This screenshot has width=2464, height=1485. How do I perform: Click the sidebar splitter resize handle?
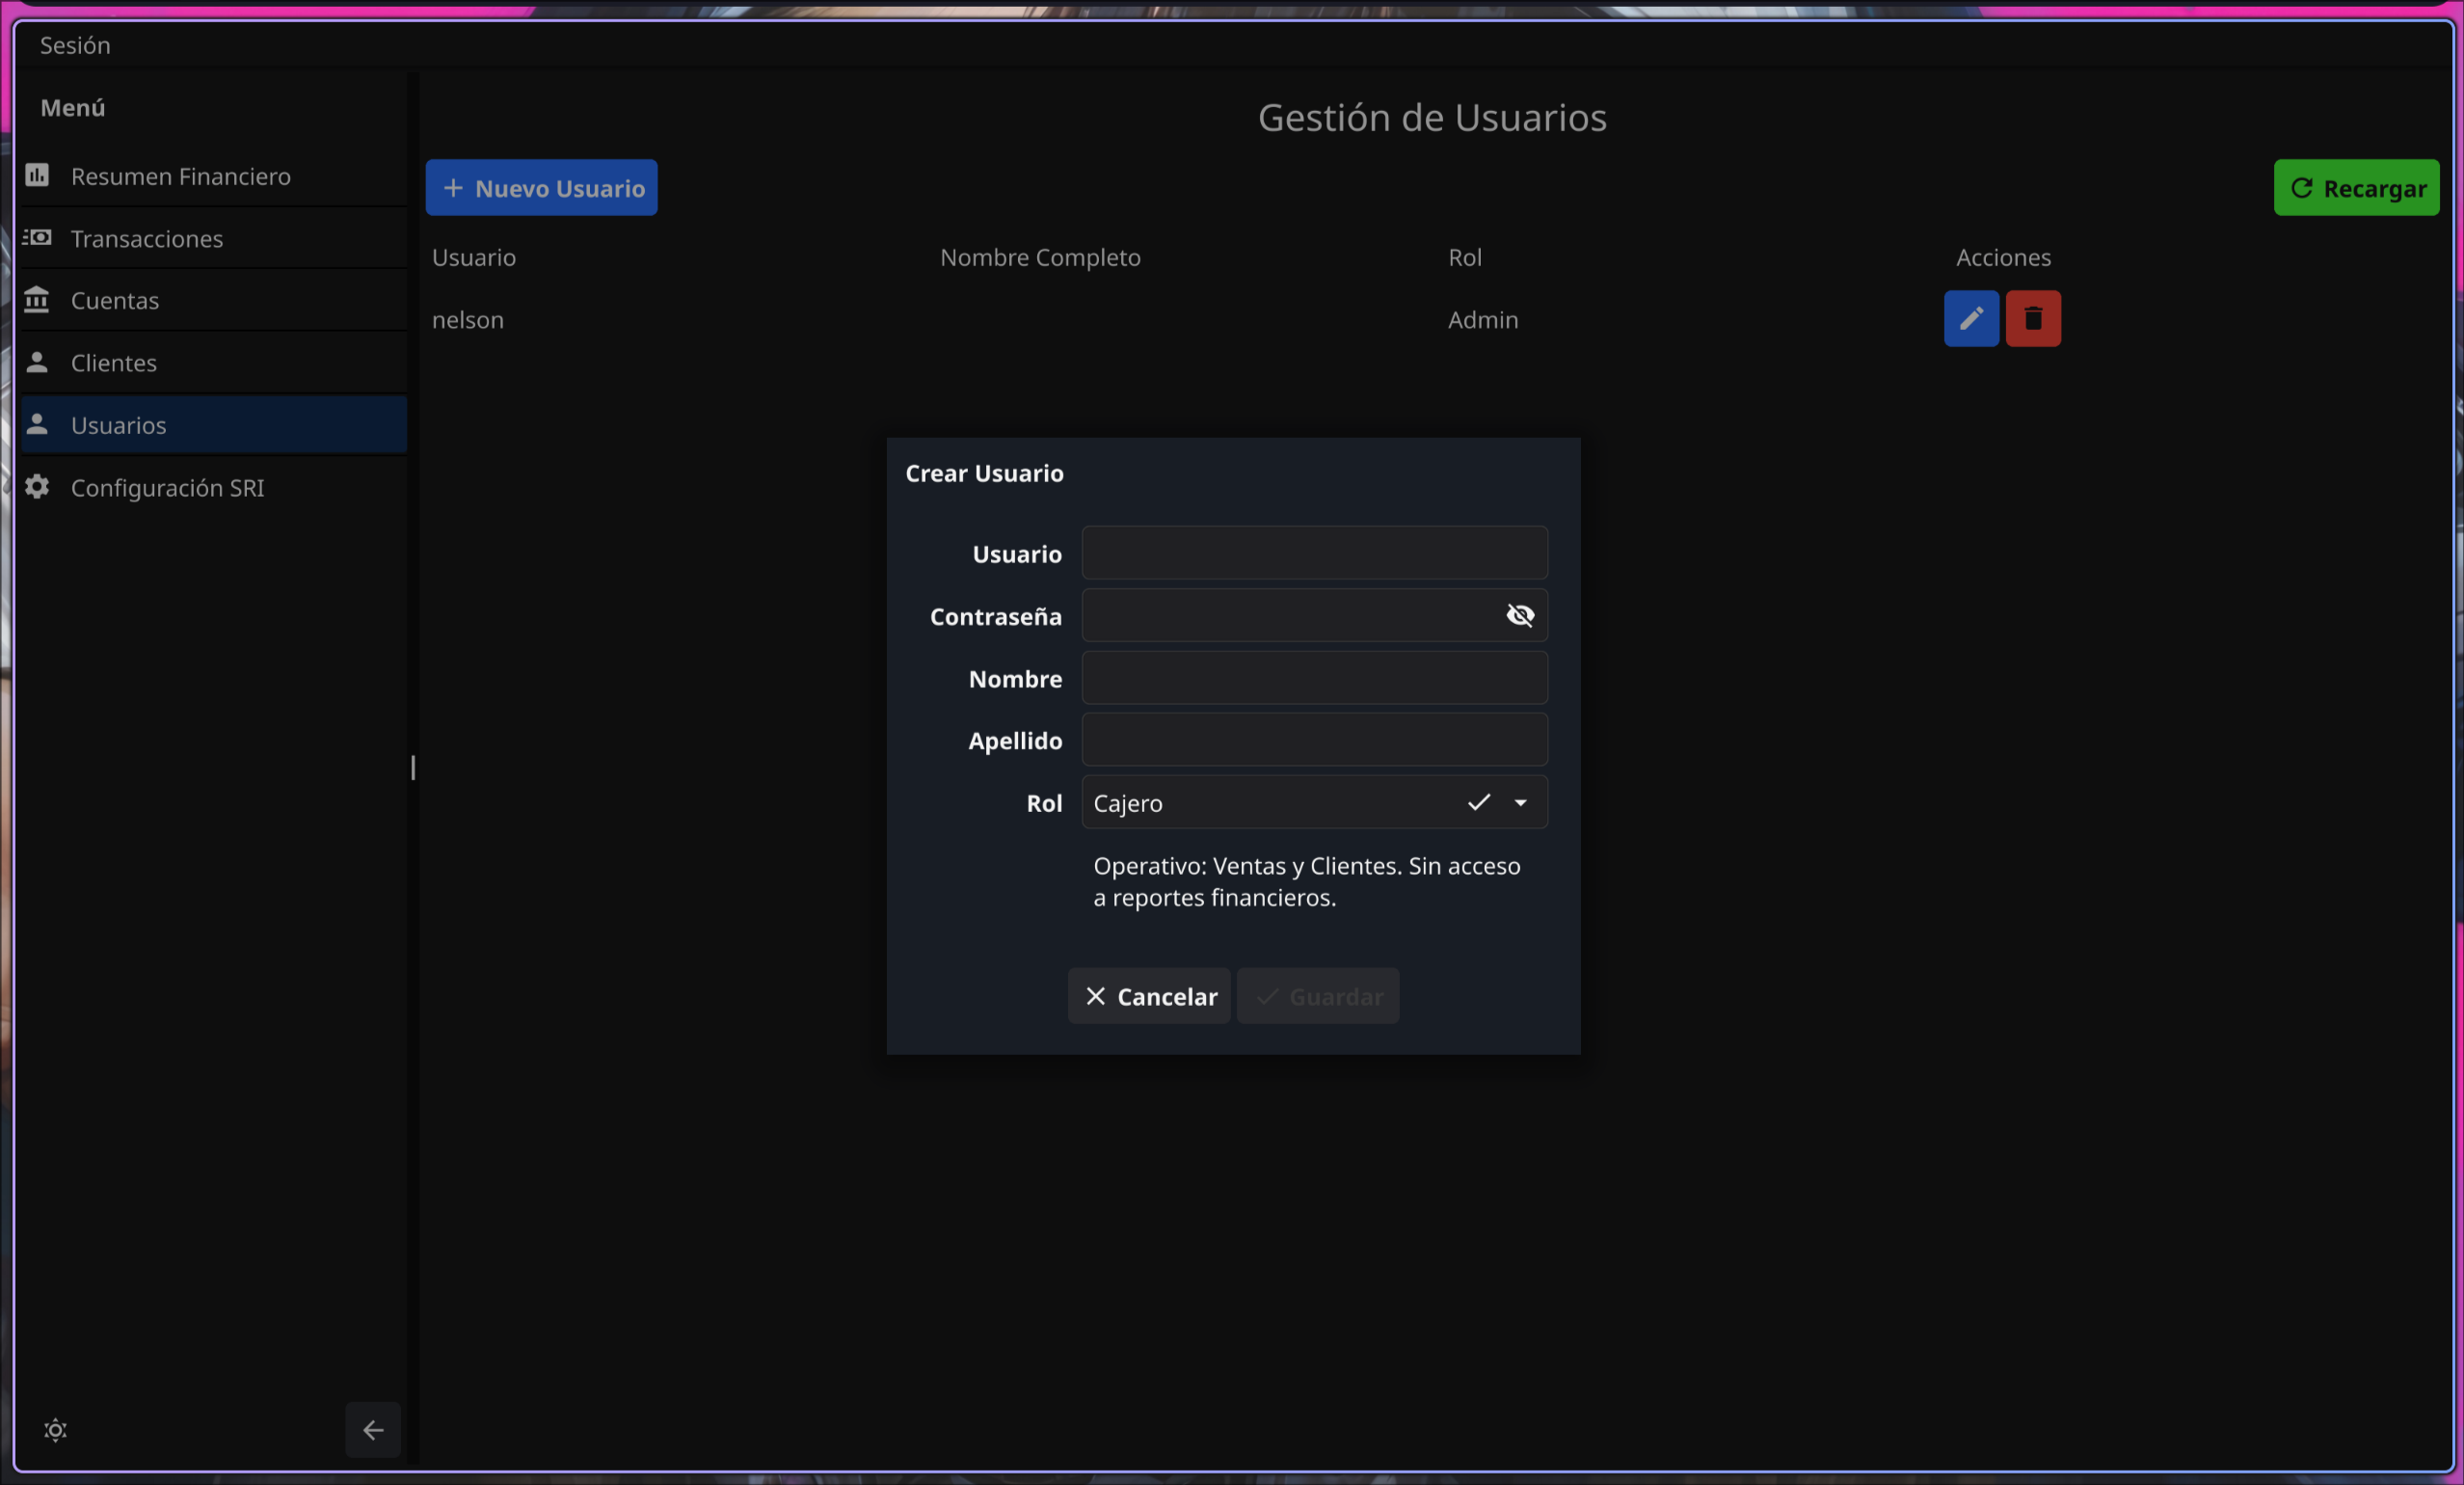point(413,767)
